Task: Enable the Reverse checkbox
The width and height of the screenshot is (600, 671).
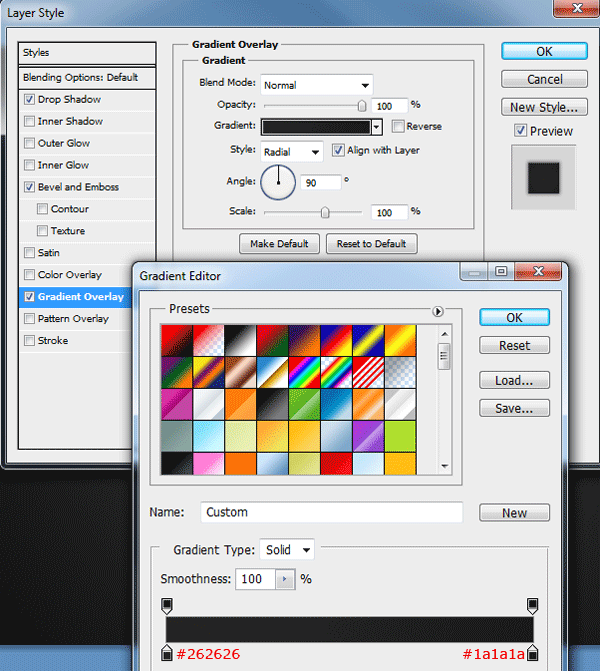Action: click(398, 126)
